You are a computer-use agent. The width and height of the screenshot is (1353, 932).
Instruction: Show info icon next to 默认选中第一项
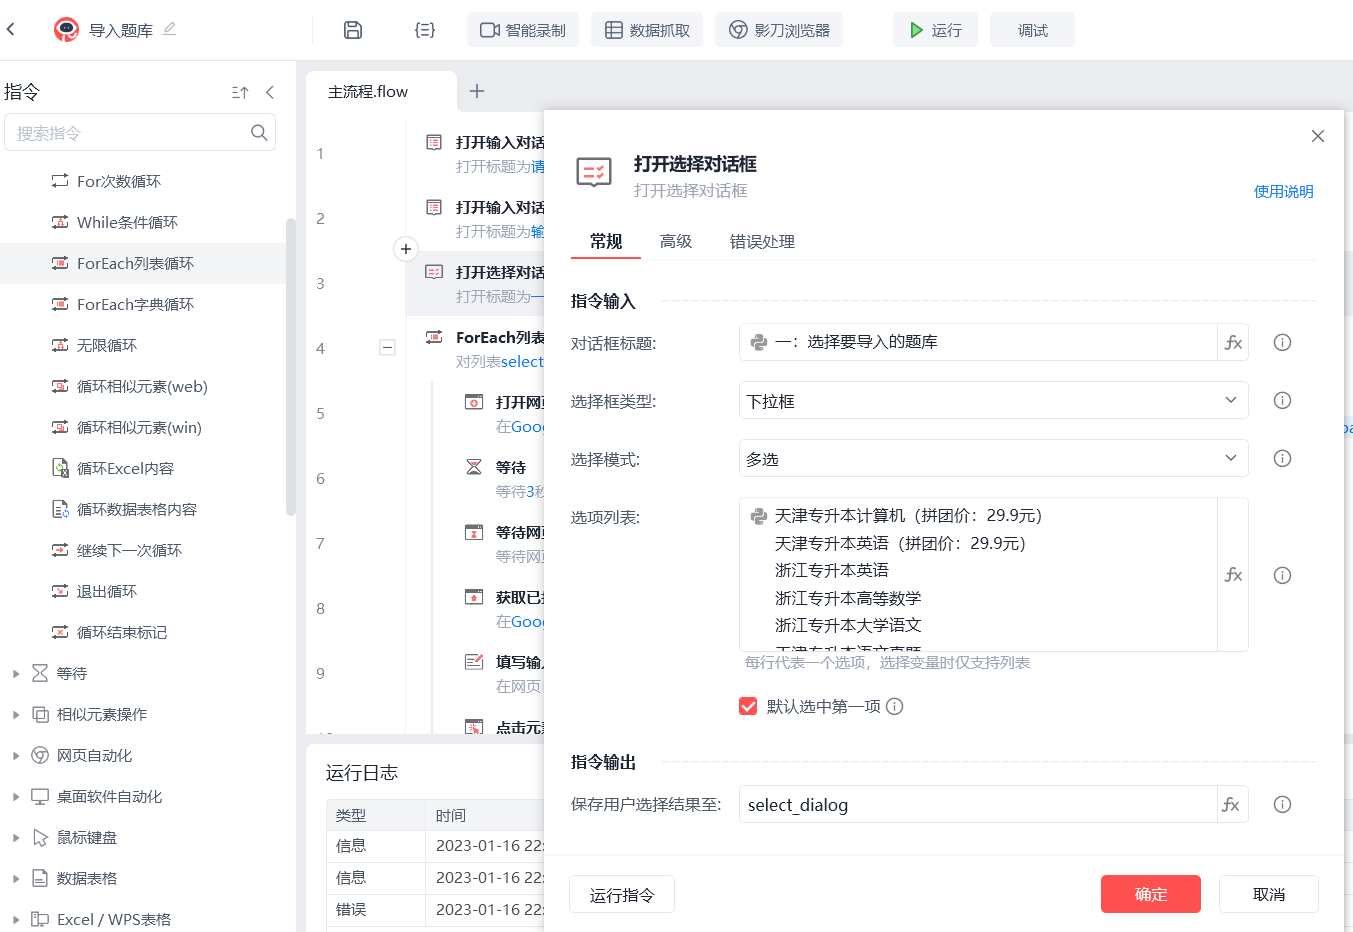click(x=895, y=706)
